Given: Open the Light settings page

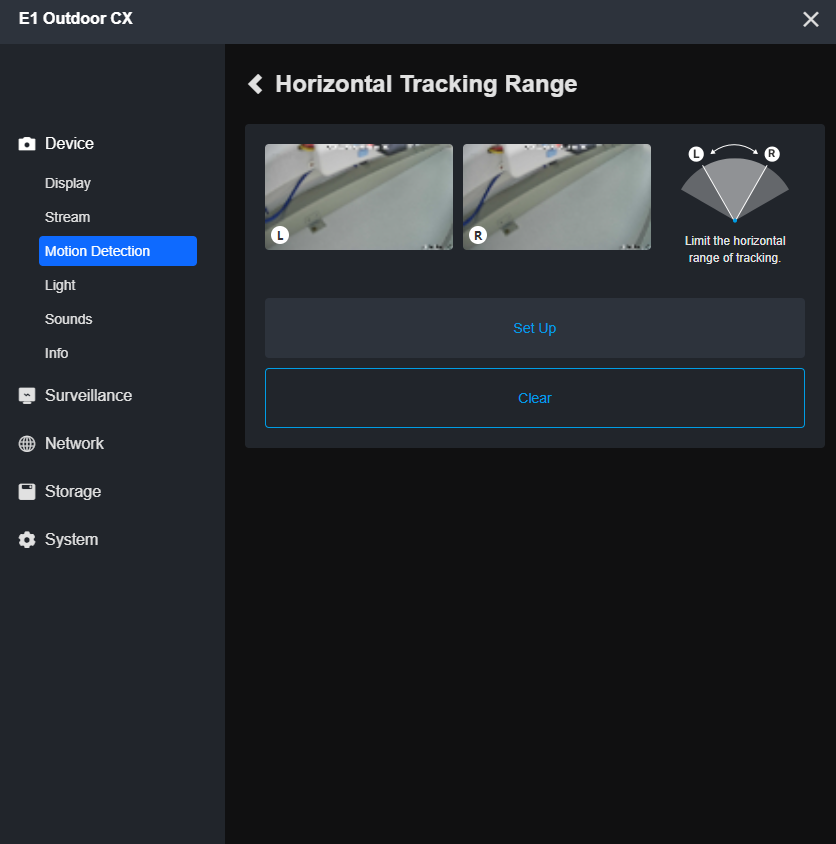Looking at the screenshot, I should pyautogui.click(x=60, y=285).
